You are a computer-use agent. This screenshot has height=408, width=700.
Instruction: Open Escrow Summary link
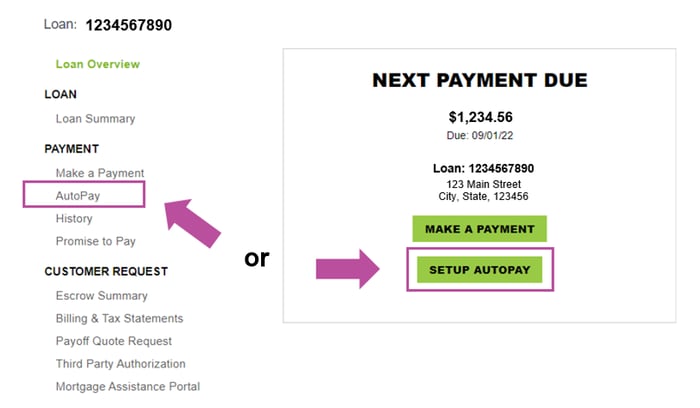[x=101, y=295]
